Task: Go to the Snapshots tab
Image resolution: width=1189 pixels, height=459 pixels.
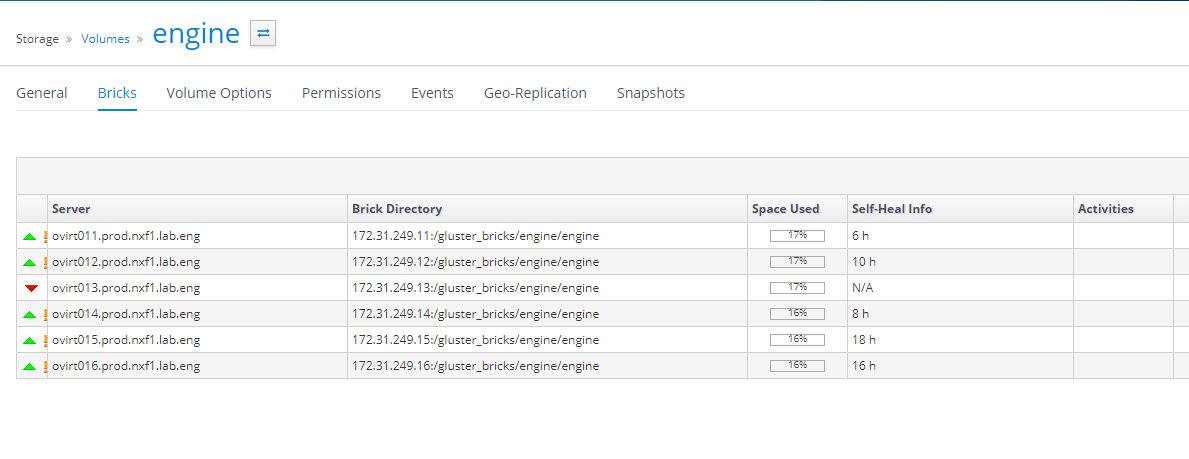Action: [651, 93]
